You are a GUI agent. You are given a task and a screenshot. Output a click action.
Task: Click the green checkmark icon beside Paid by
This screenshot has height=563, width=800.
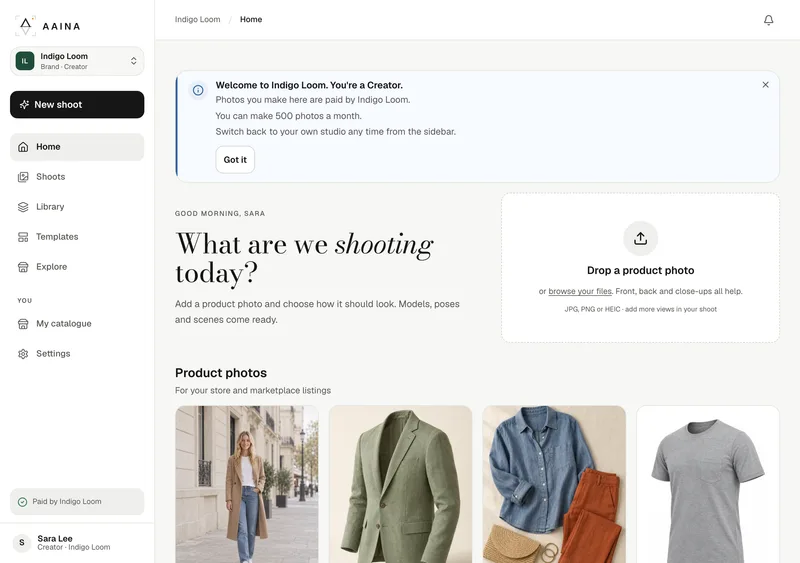click(x=22, y=502)
